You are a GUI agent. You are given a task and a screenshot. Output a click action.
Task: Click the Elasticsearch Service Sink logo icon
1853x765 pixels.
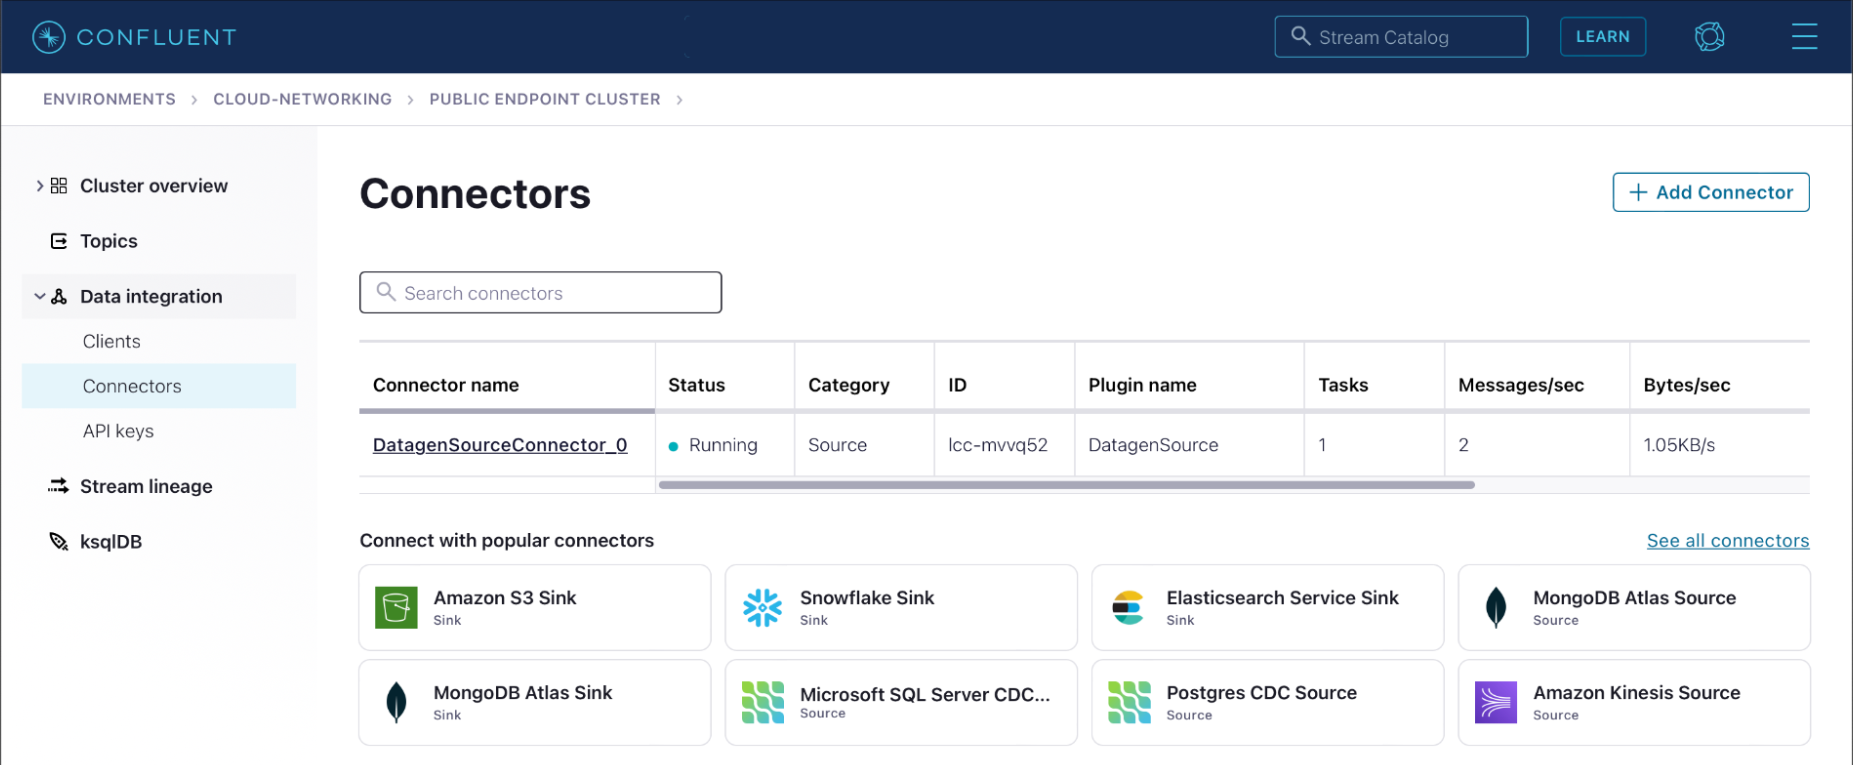coord(1128,607)
